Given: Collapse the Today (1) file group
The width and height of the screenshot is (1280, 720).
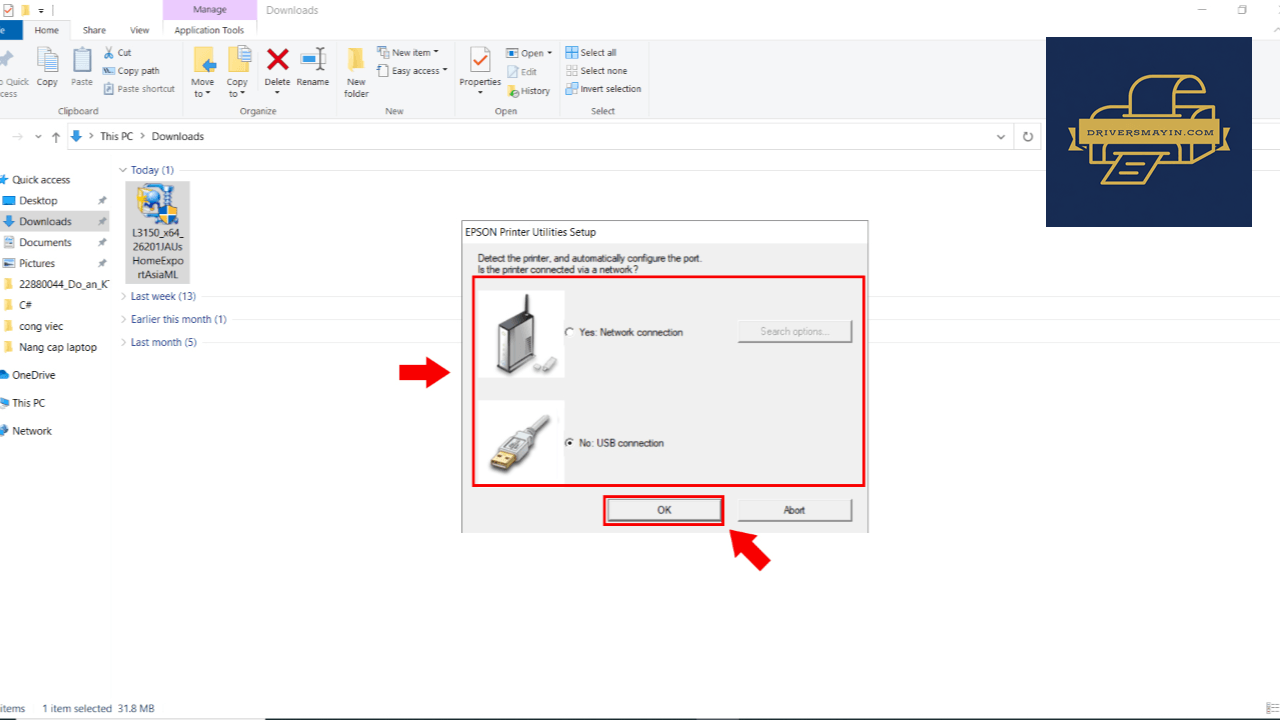Looking at the screenshot, I should pos(124,170).
